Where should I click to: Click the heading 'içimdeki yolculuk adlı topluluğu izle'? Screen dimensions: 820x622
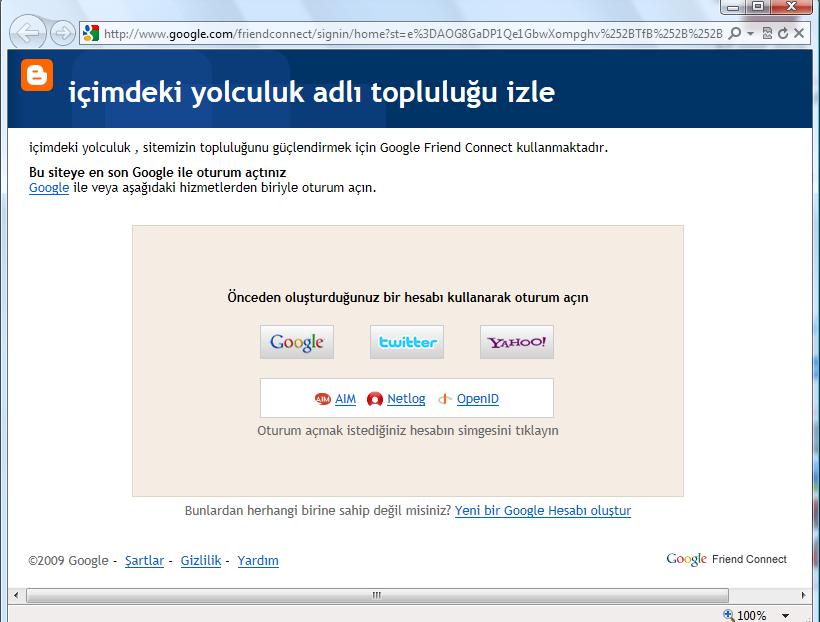tap(312, 93)
